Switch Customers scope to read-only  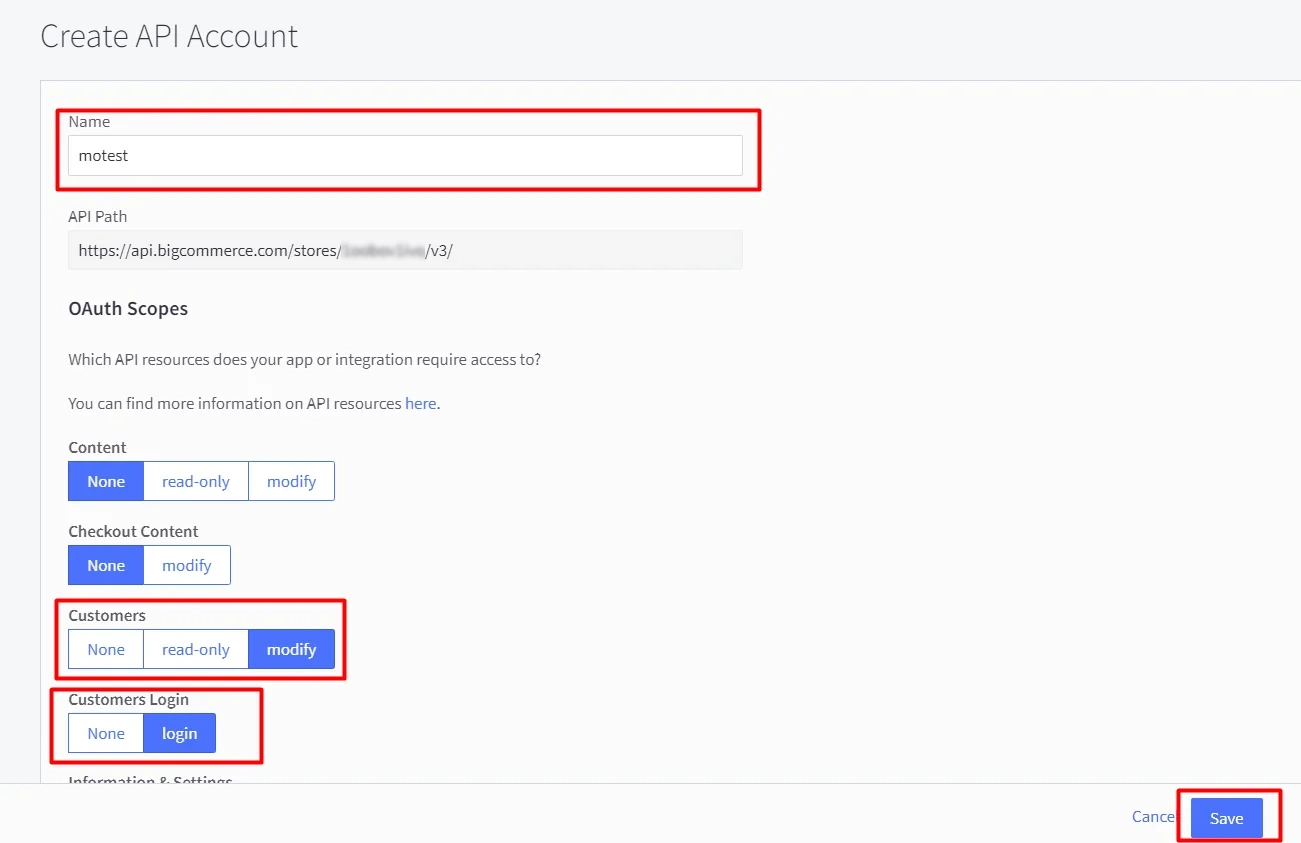(x=195, y=649)
